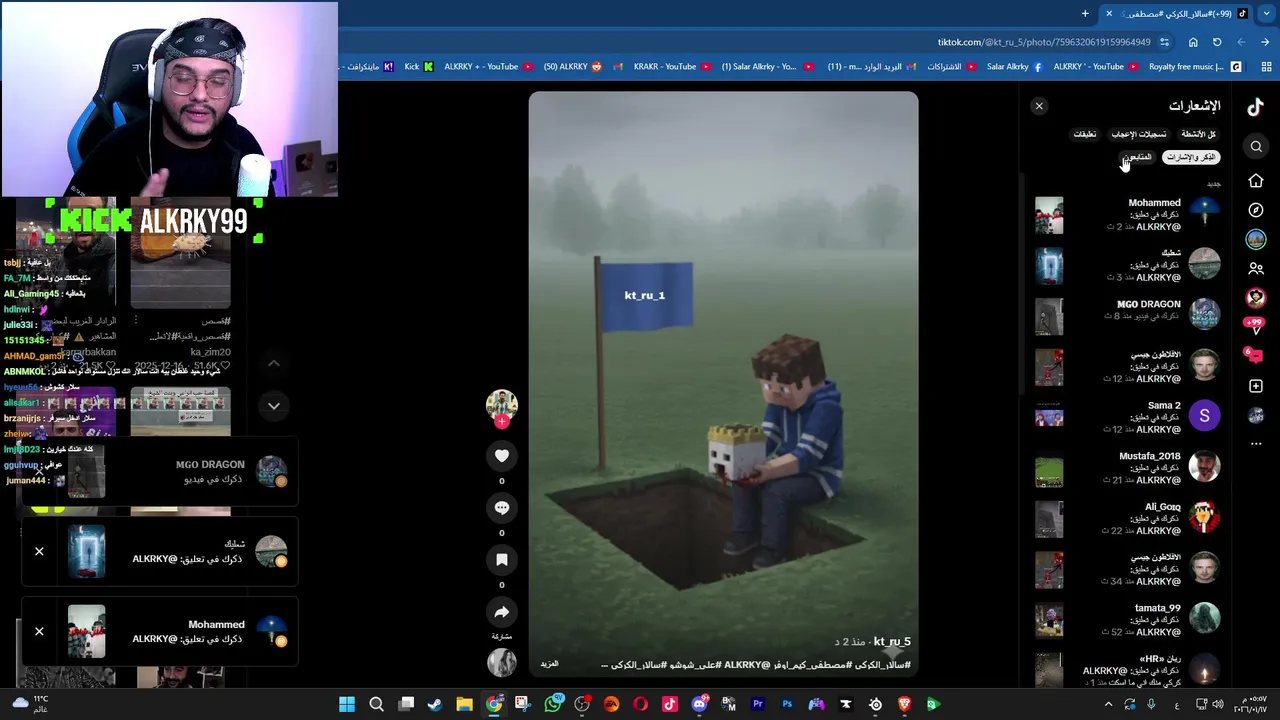Open TikTok search from sidebar magnifier
The width and height of the screenshot is (1280, 720).
click(1256, 147)
